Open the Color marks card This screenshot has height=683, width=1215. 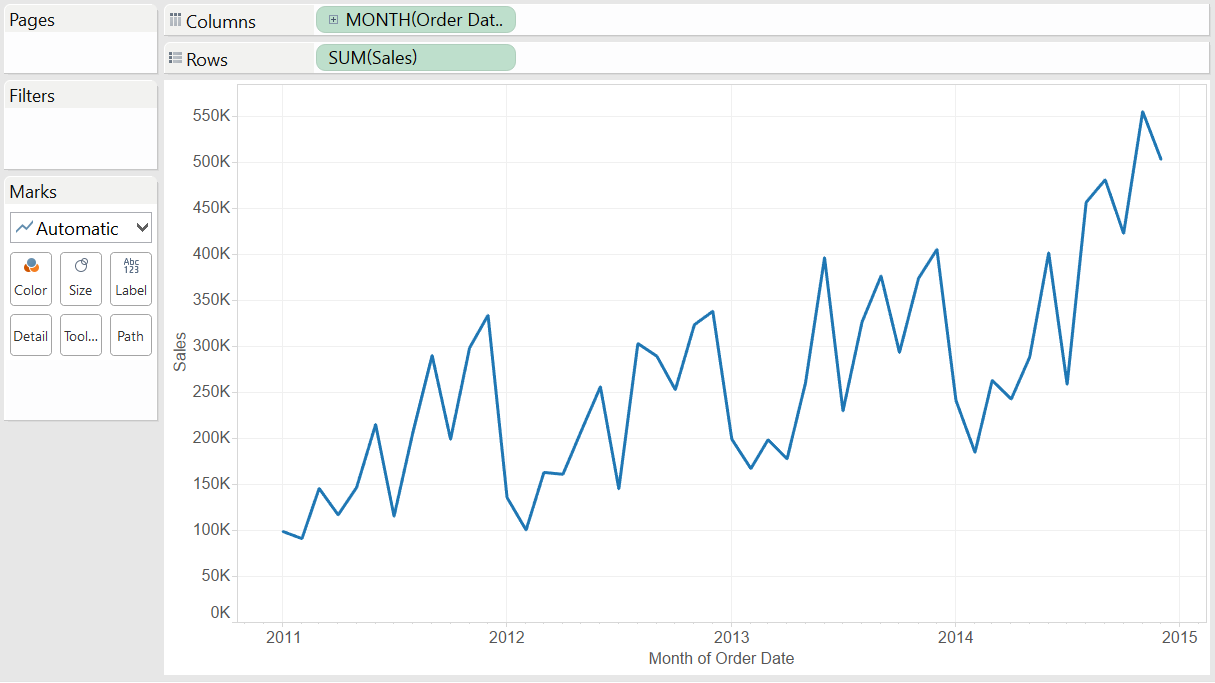(30, 278)
